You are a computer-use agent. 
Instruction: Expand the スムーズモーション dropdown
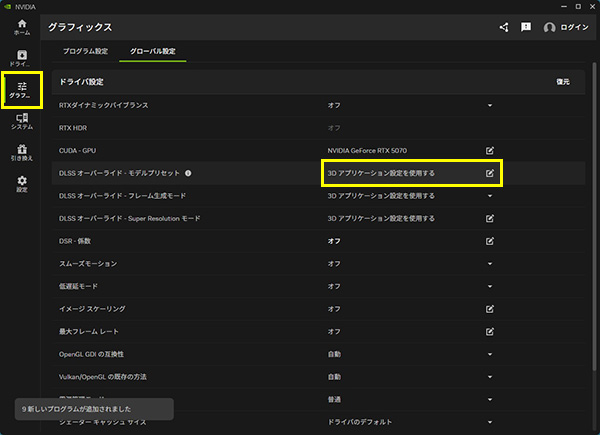(490, 264)
